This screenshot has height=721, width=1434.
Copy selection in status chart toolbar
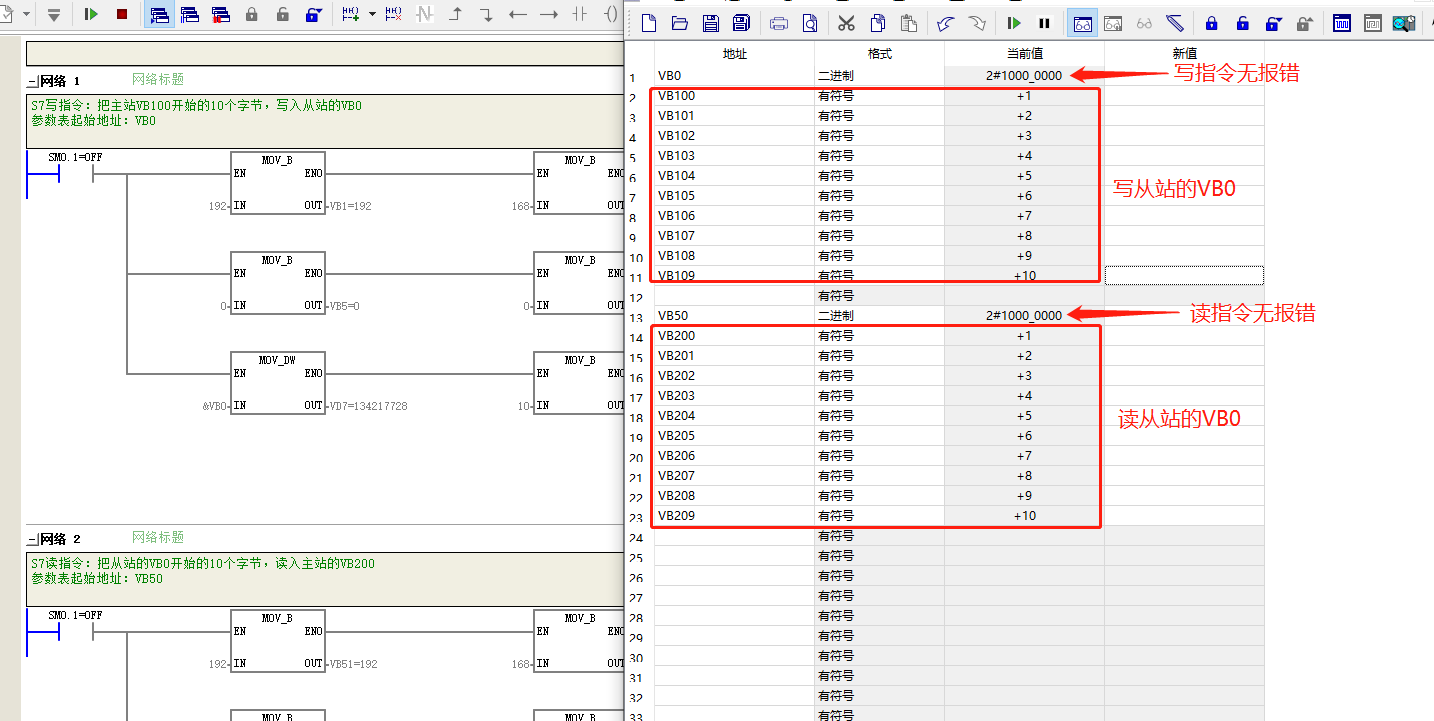point(878,23)
